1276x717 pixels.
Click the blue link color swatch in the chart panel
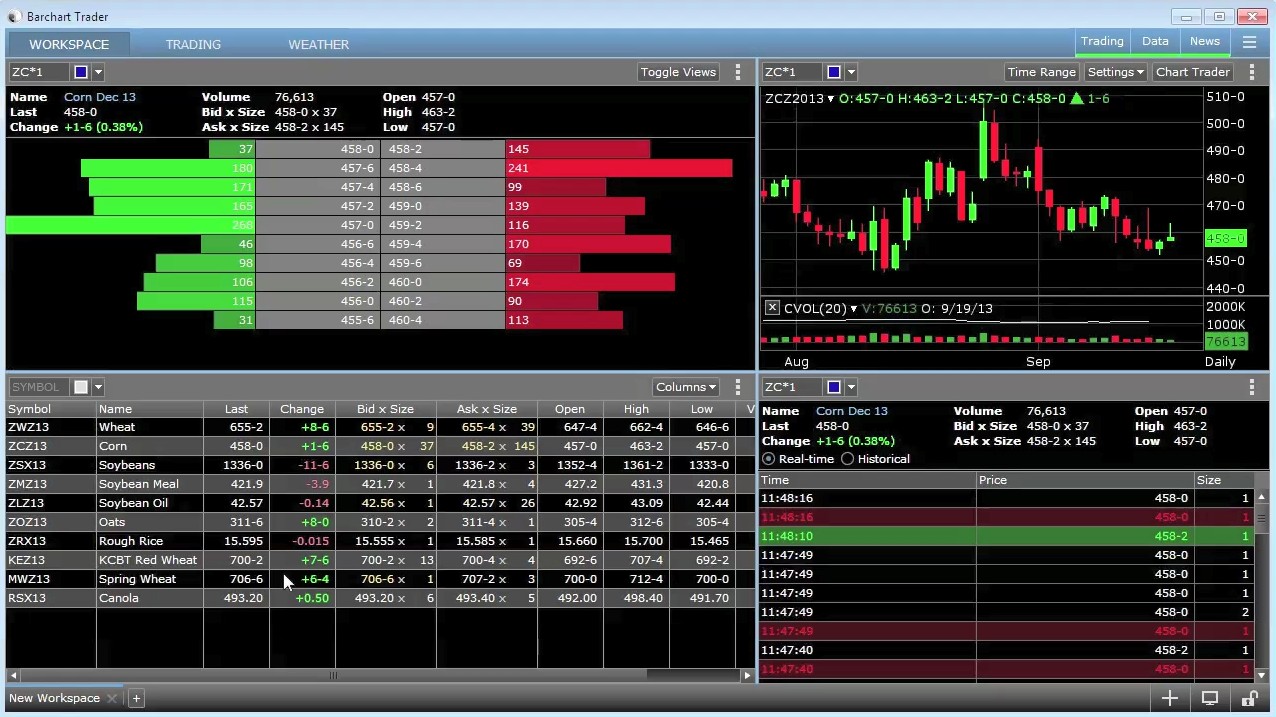[834, 72]
